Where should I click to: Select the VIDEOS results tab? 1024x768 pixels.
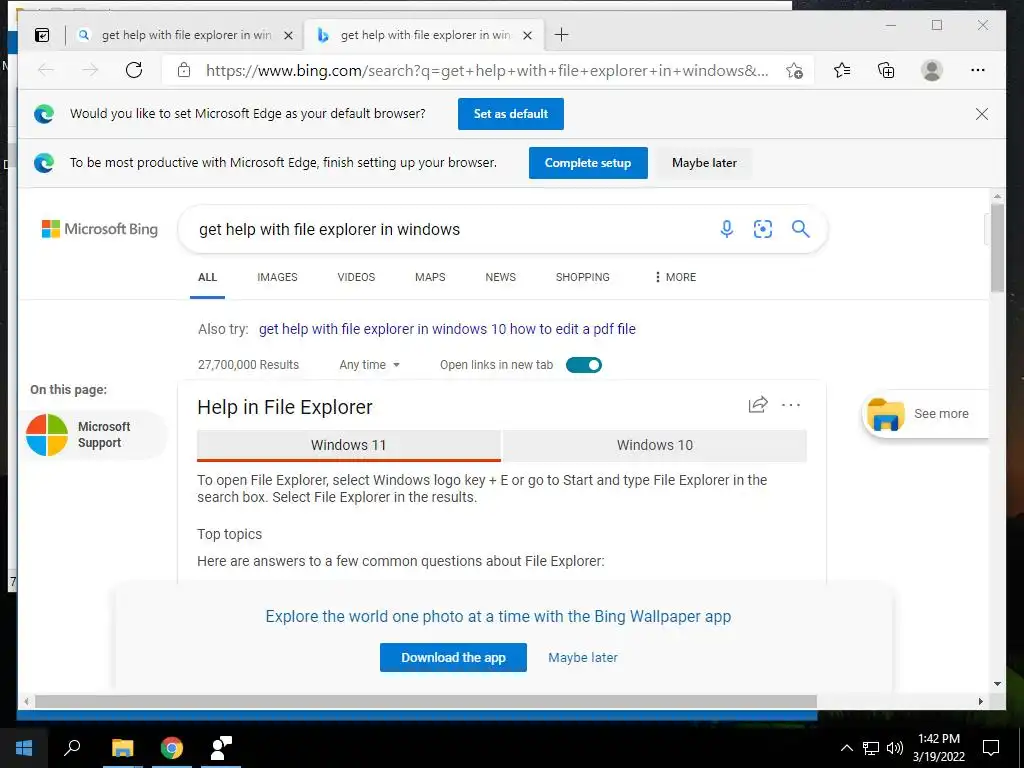[x=356, y=277]
